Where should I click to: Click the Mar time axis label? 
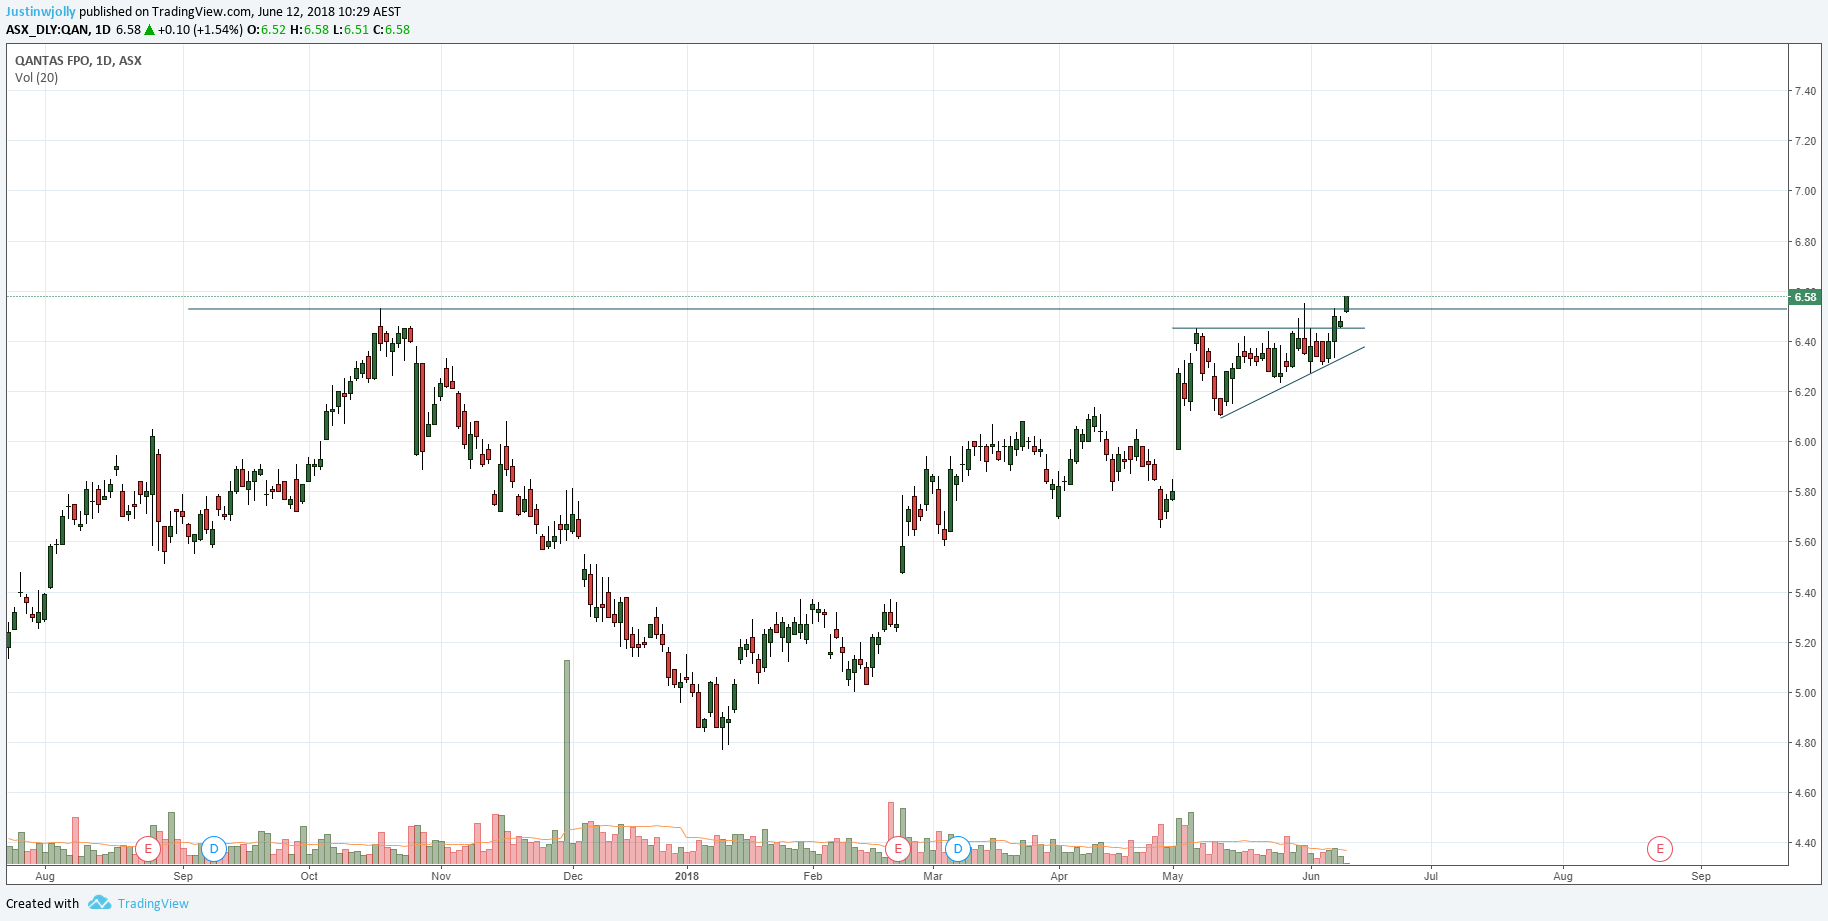tap(933, 876)
